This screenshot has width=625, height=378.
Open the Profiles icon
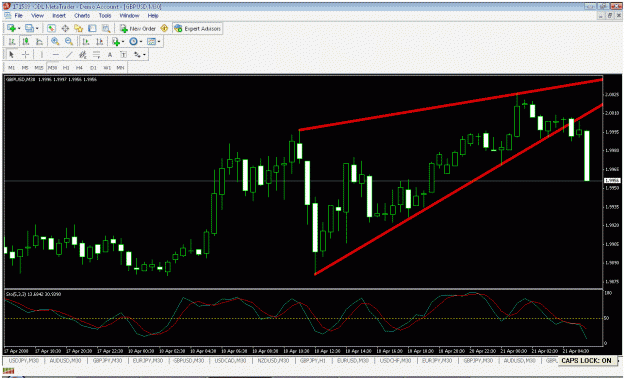click(x=29, y=28)
